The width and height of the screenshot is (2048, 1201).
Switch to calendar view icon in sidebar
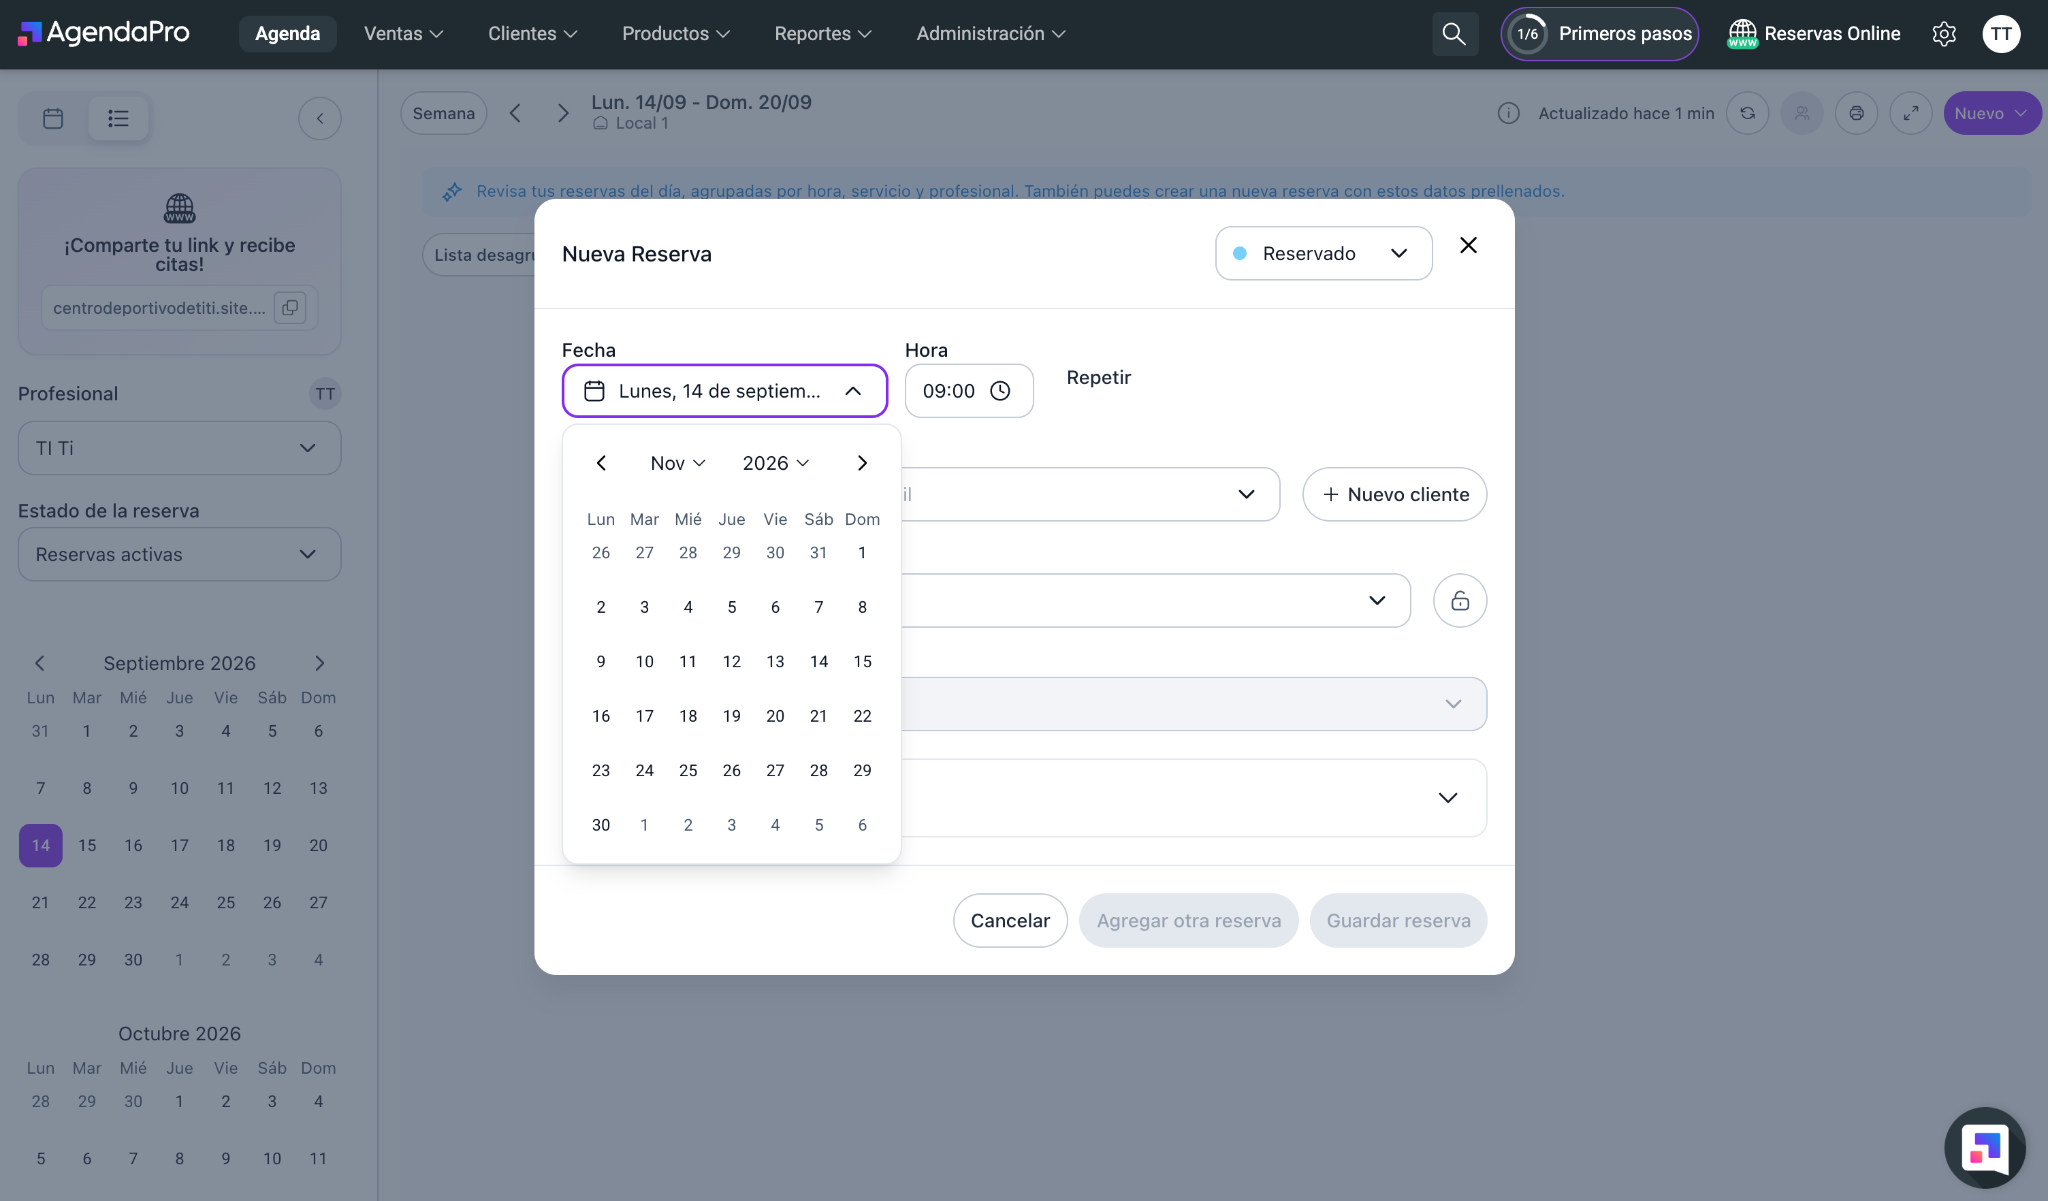click(x=53, y=118)
